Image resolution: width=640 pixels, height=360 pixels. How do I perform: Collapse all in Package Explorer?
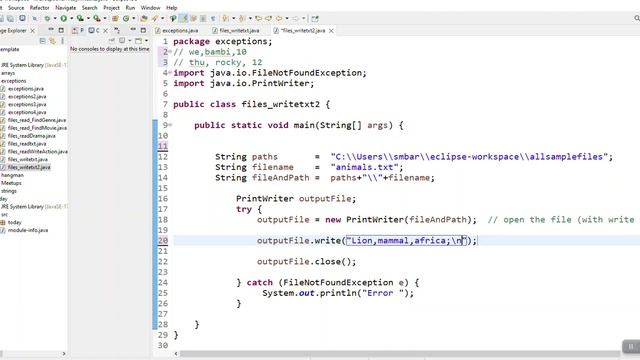(42, 41)
